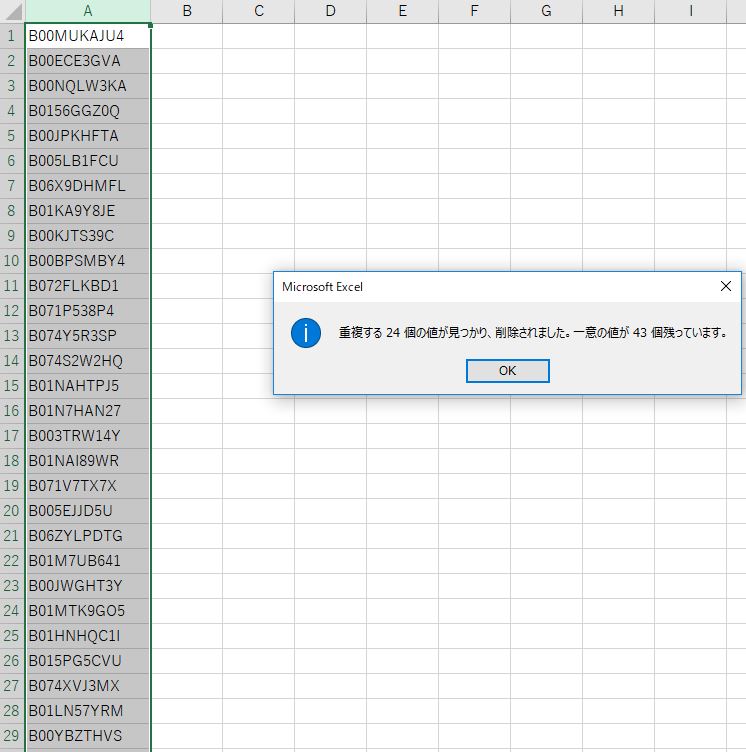This screenshot has width=746, height=752.
Task: Select cell containing B01HNHQC1I
Action: point(88,635)
